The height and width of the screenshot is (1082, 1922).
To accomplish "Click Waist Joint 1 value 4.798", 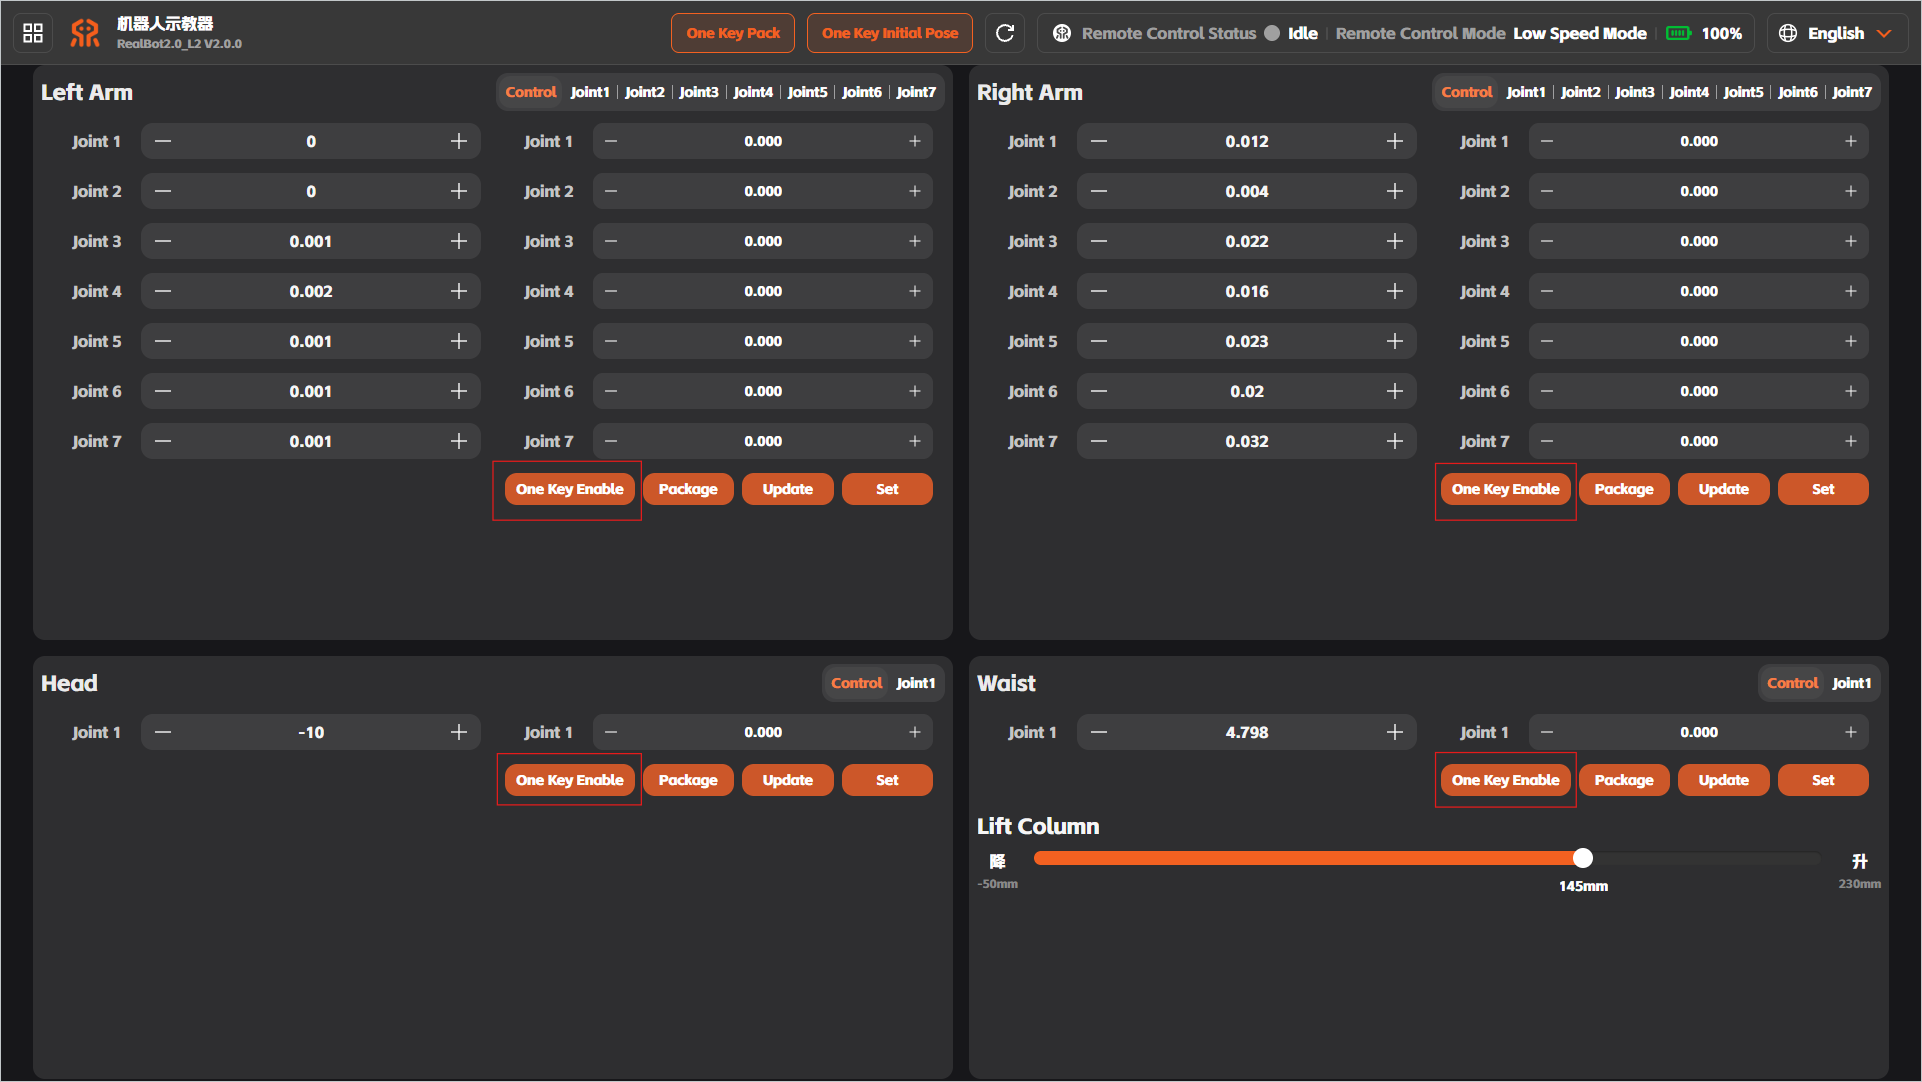I will click(x=1247, y=732).
